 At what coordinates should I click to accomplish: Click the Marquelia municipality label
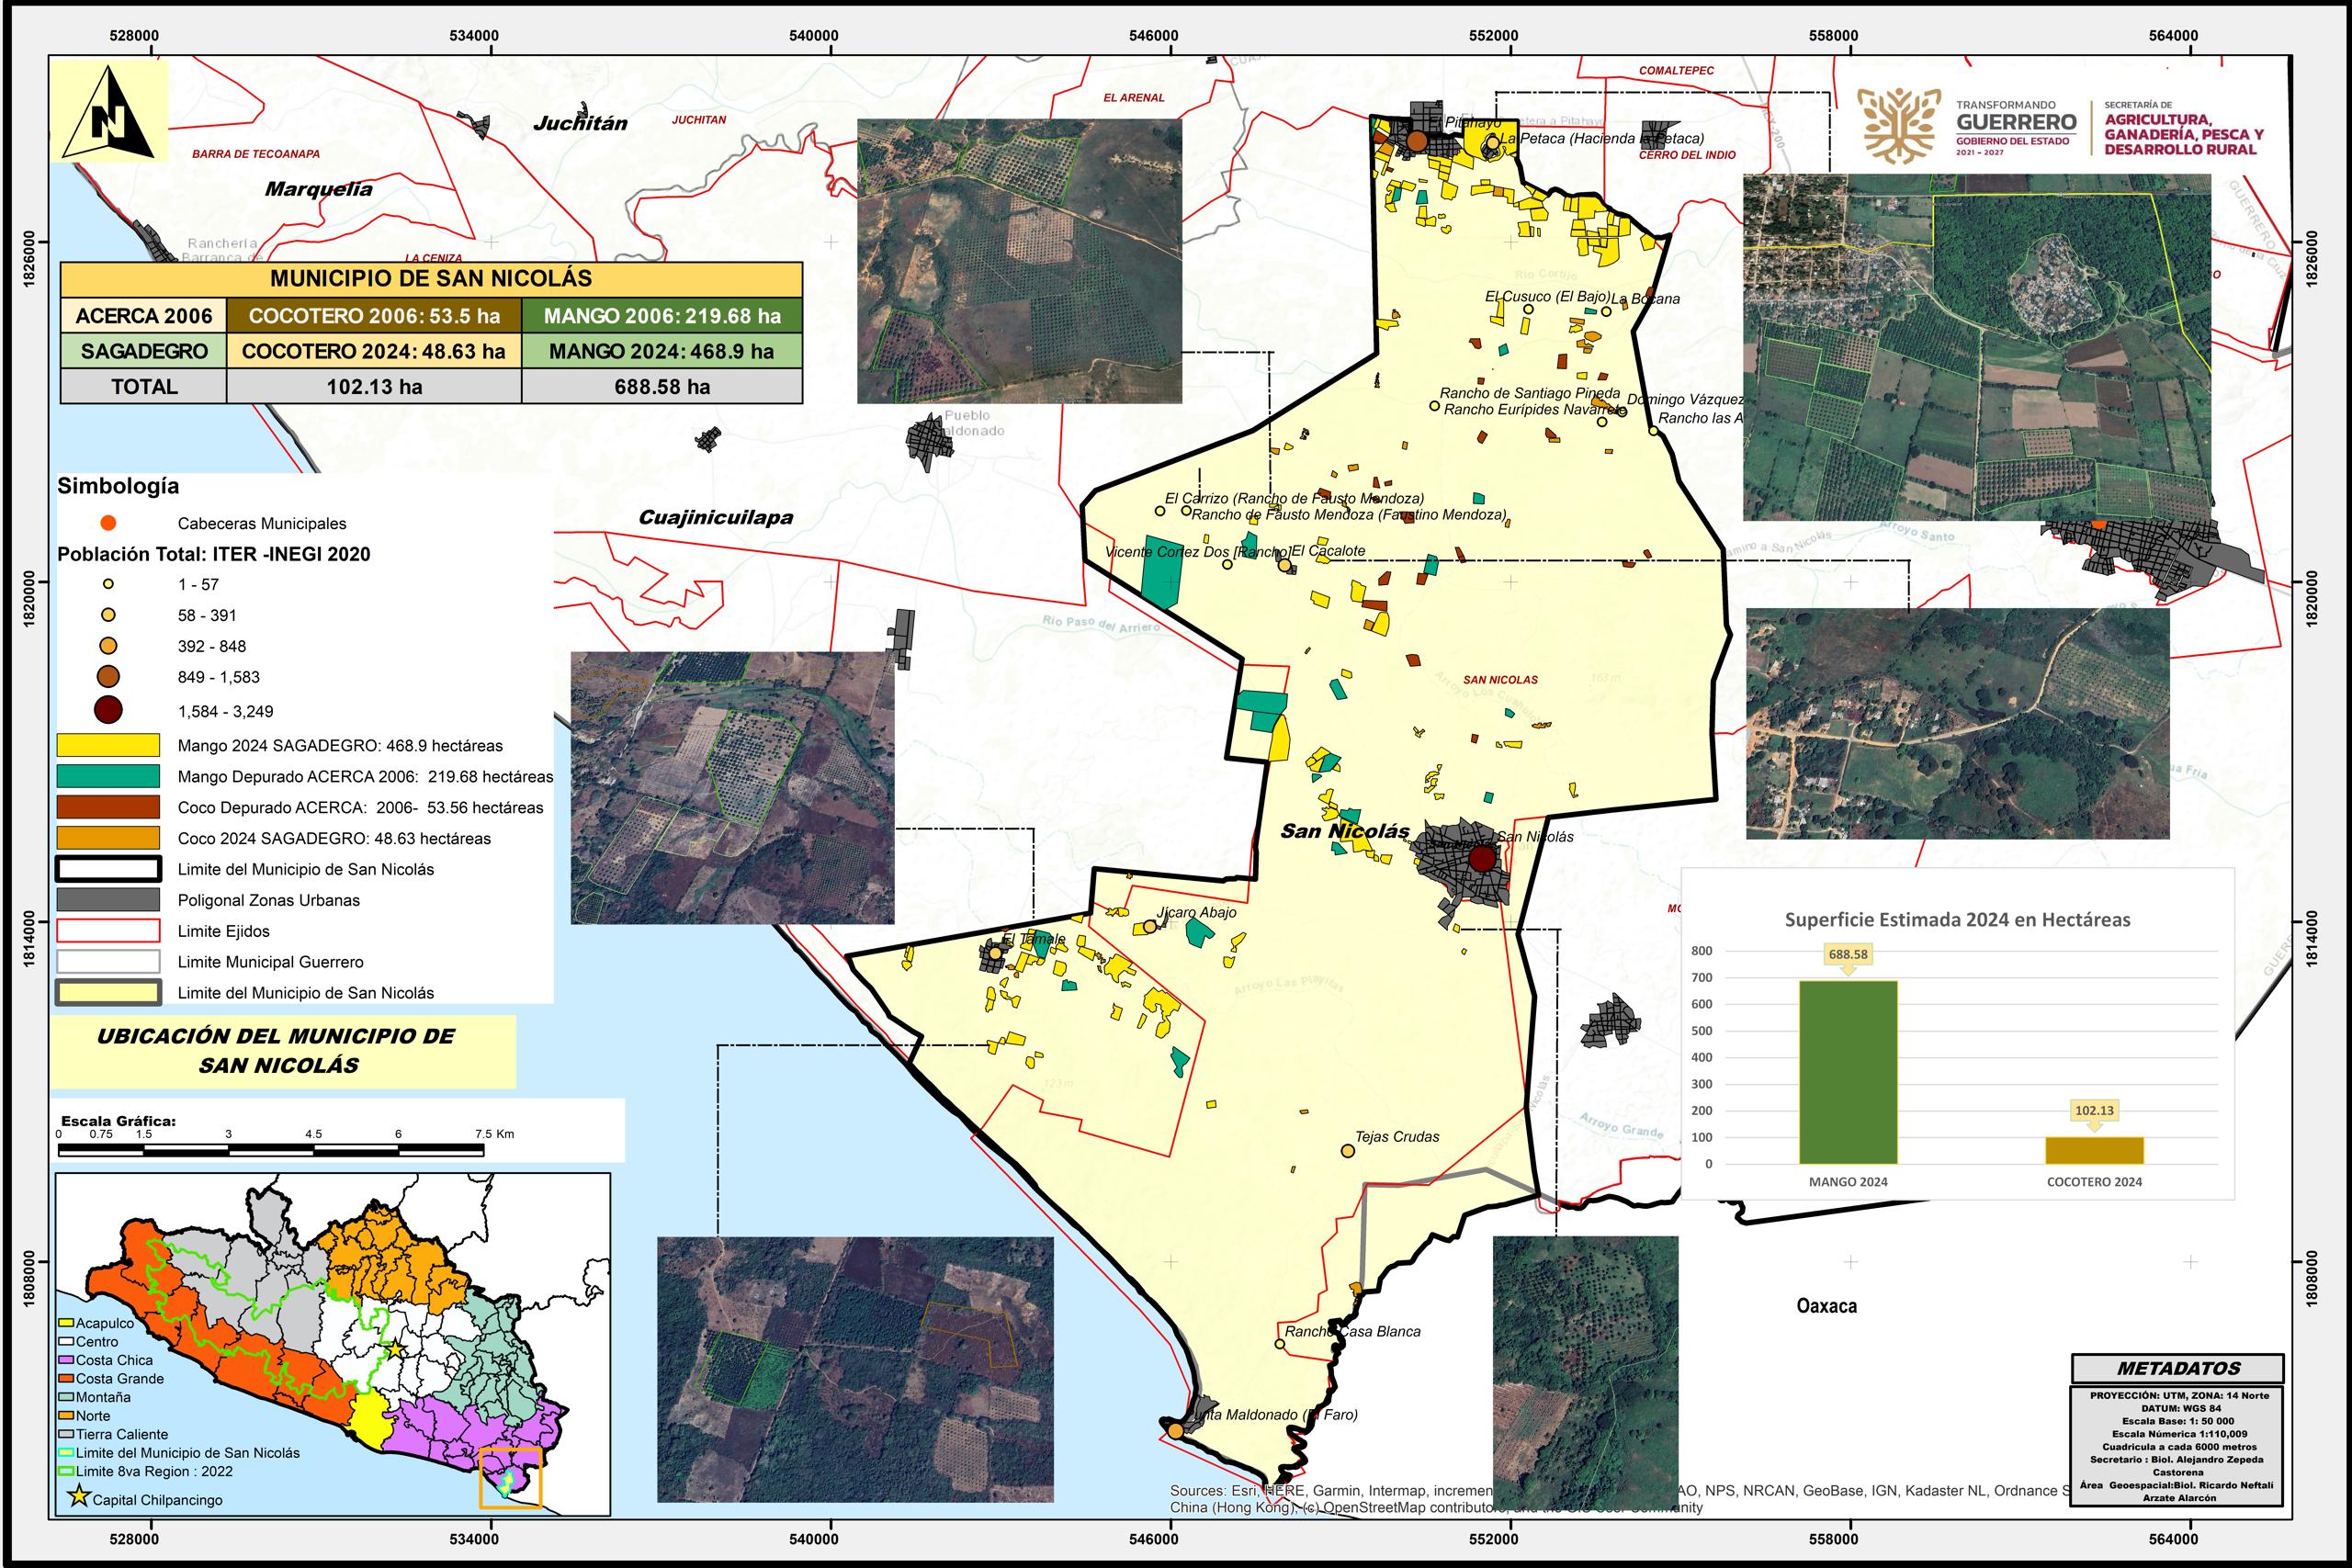[318, 189]
